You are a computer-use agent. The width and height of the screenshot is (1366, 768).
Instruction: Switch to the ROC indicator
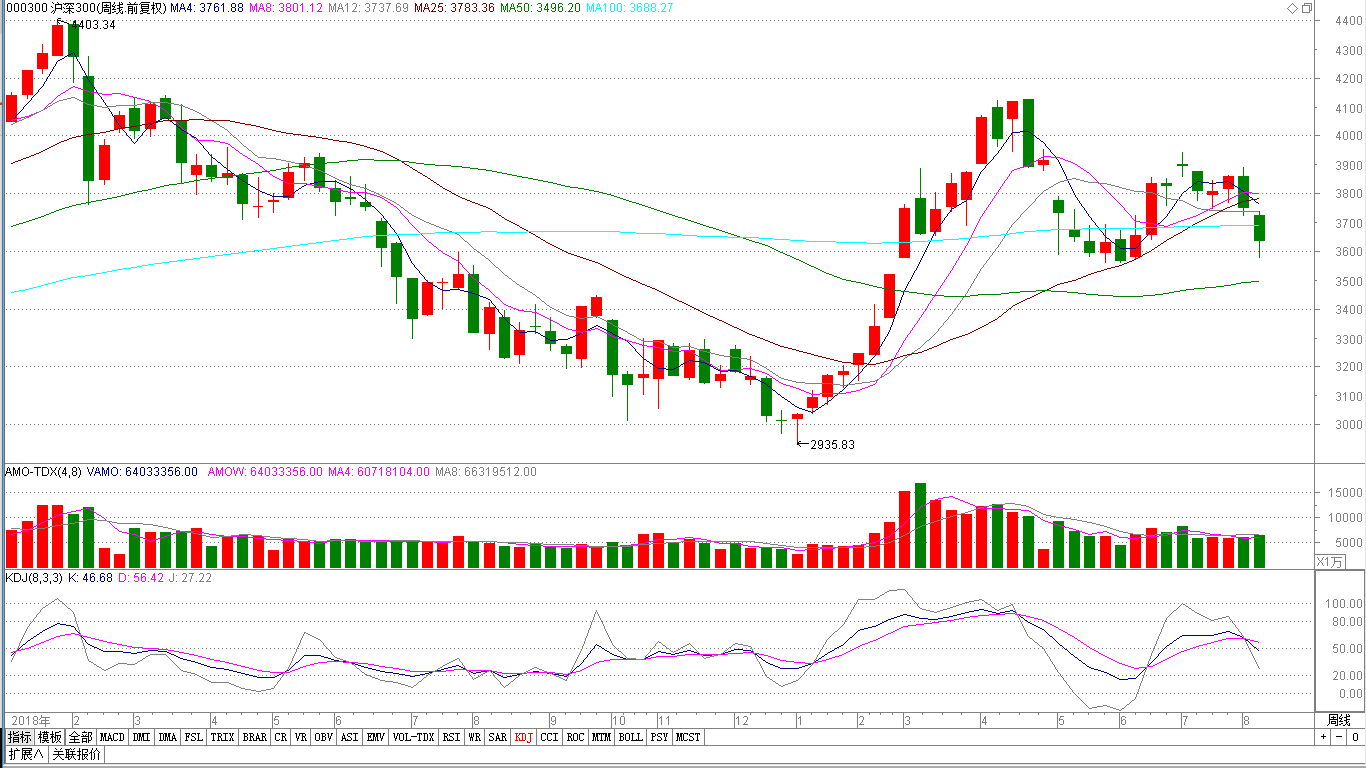tap(575, 737)
